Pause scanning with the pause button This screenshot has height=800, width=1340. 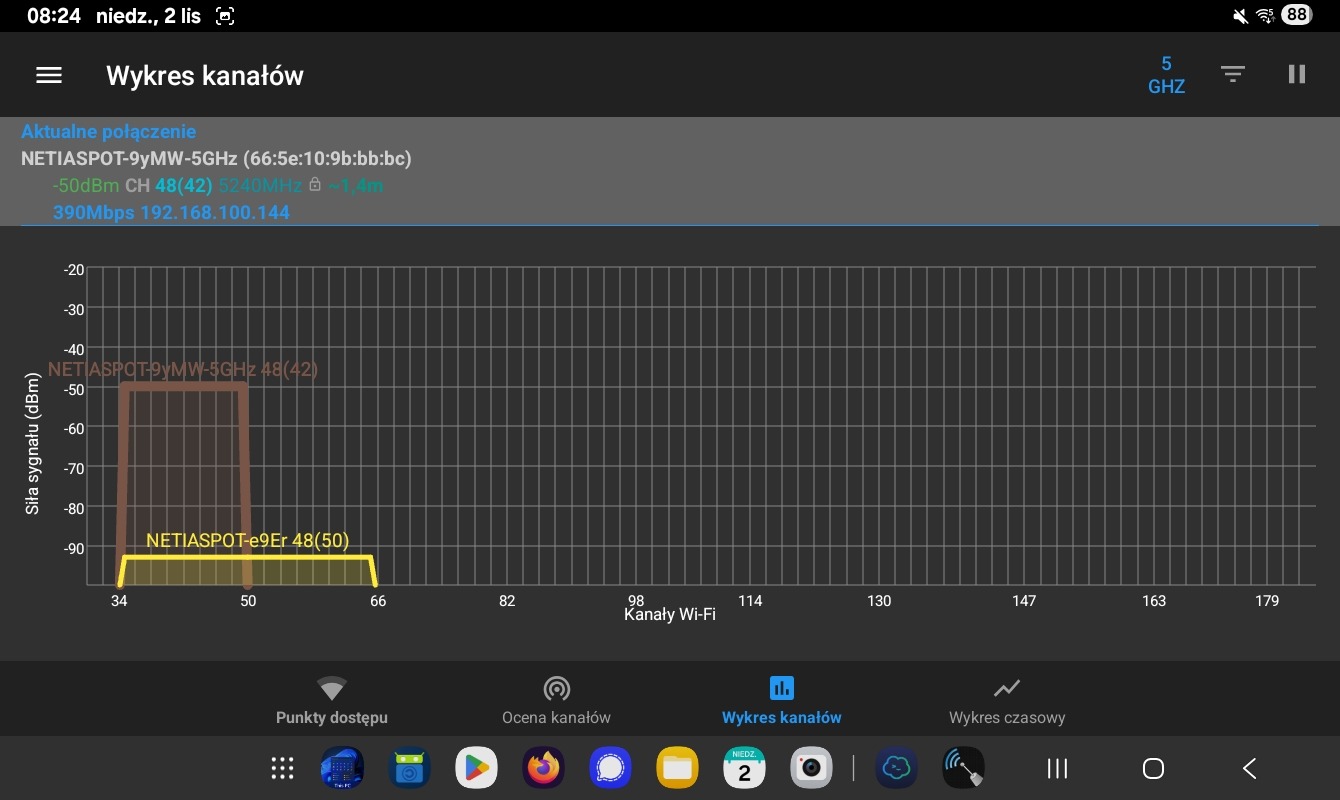coord(1297,75)
